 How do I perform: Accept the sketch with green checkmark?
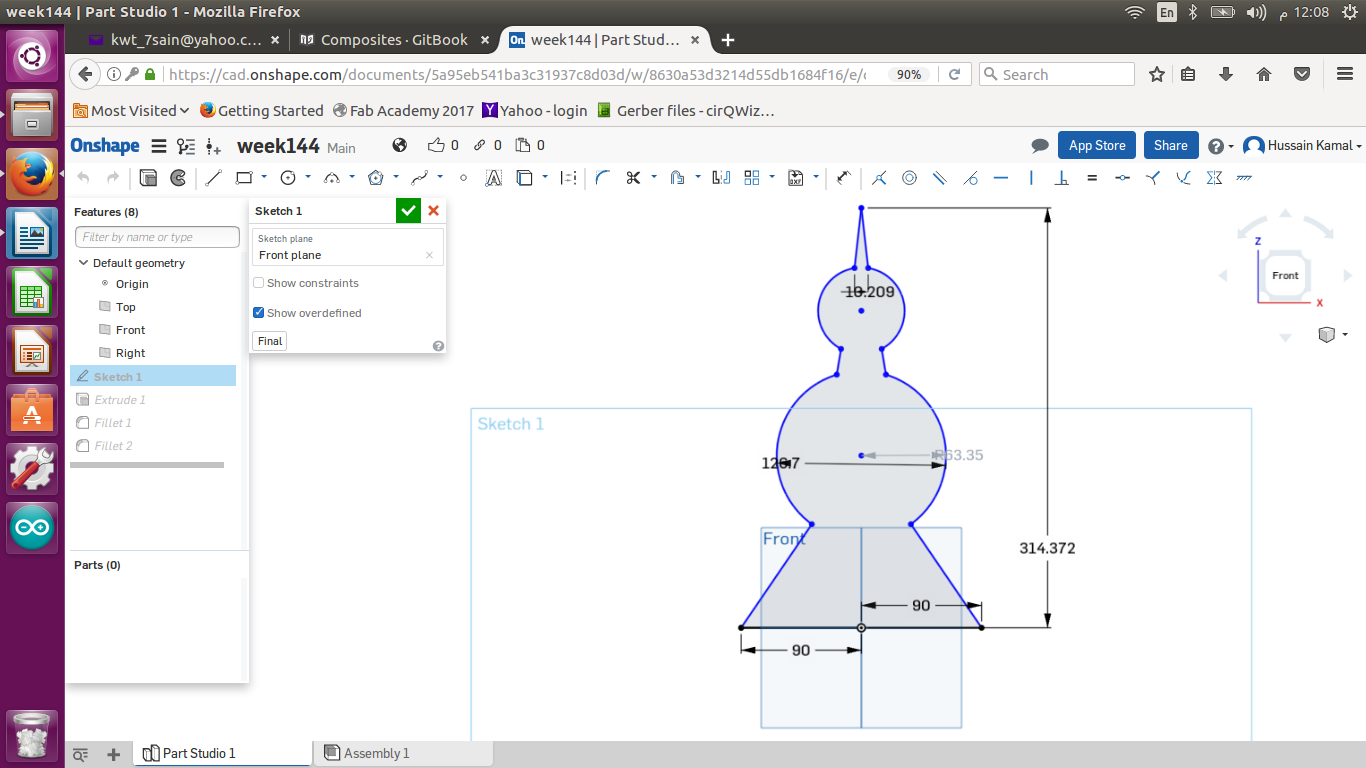pyautogui.click(x=408, y=210)
